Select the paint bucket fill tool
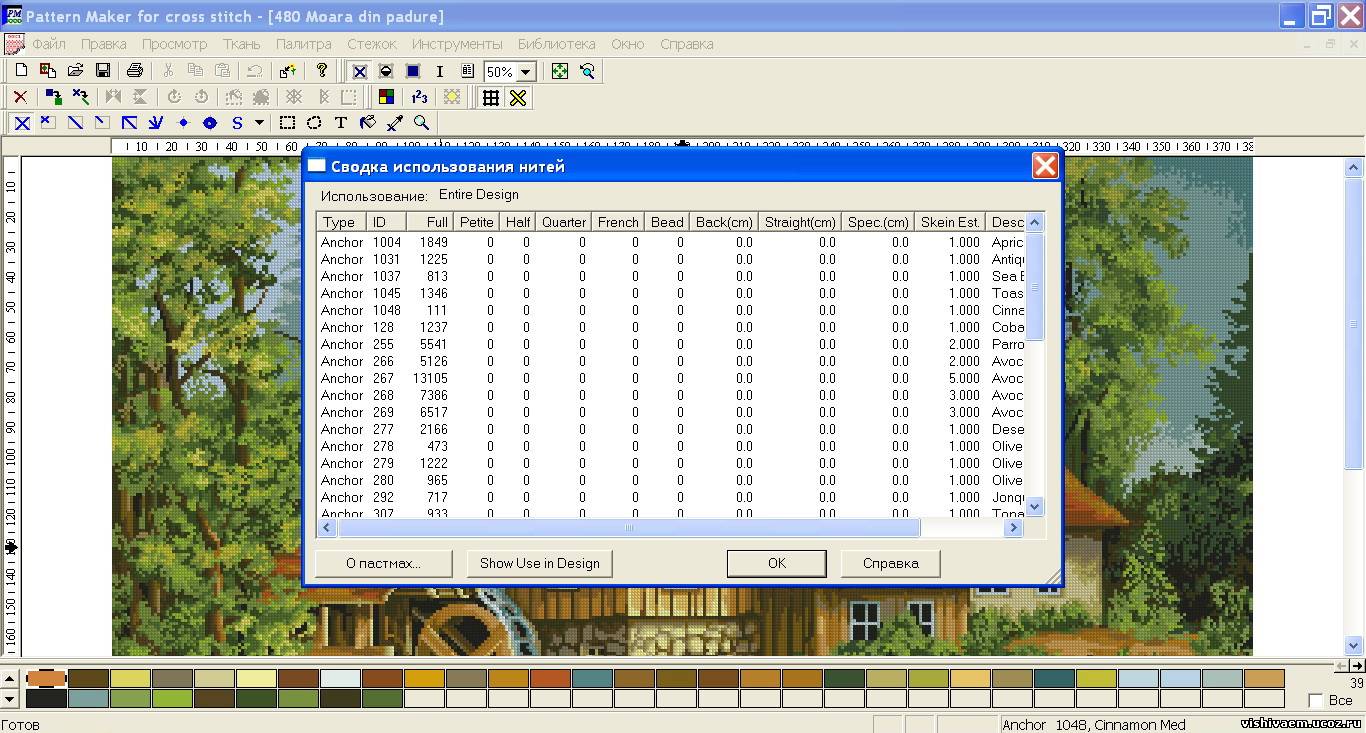Screen dimensions: 1366x733 coord(368,123)
